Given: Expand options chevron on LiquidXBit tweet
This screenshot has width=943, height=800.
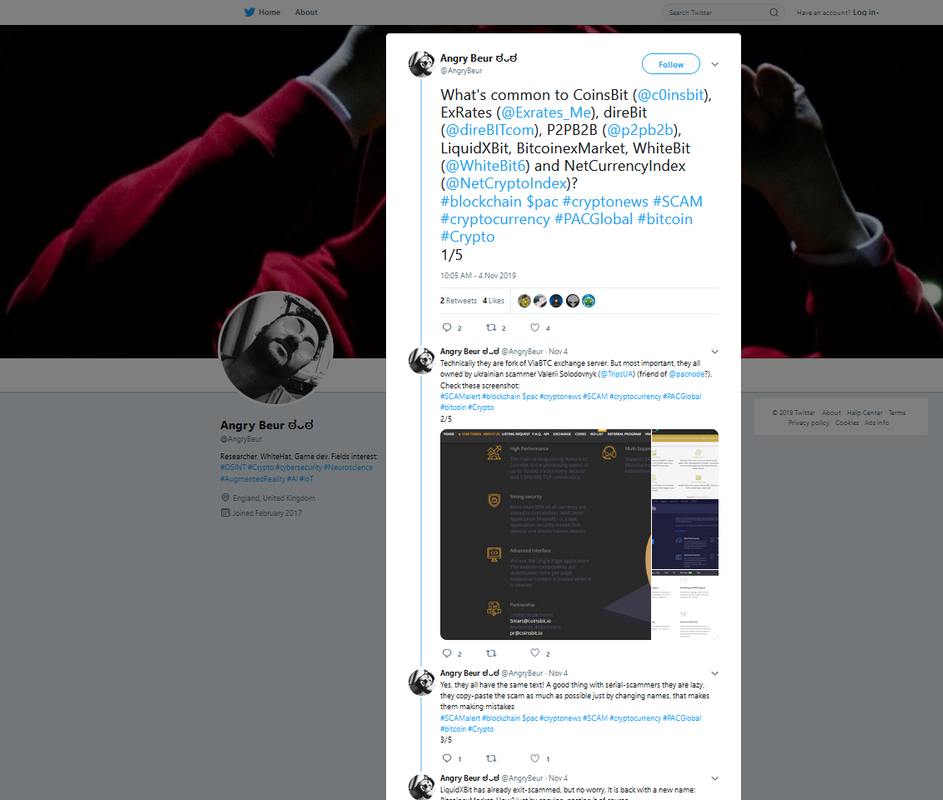Looking at the screenshot, I should [x=714, y=778].
